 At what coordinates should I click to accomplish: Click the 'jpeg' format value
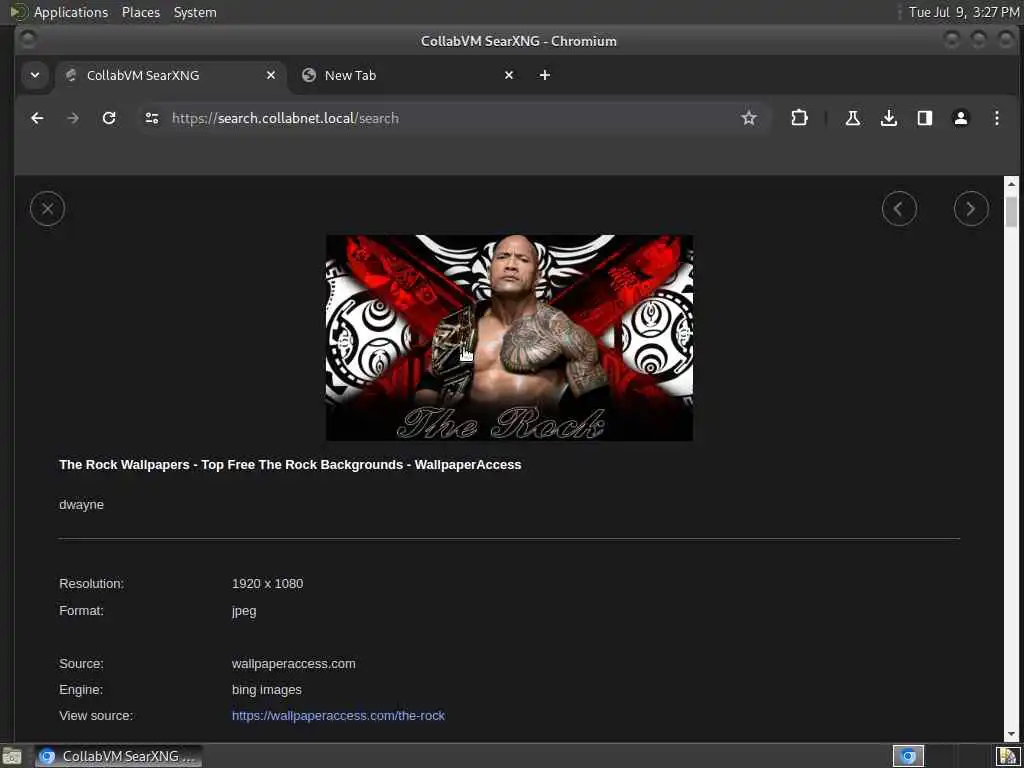point(244,611)
